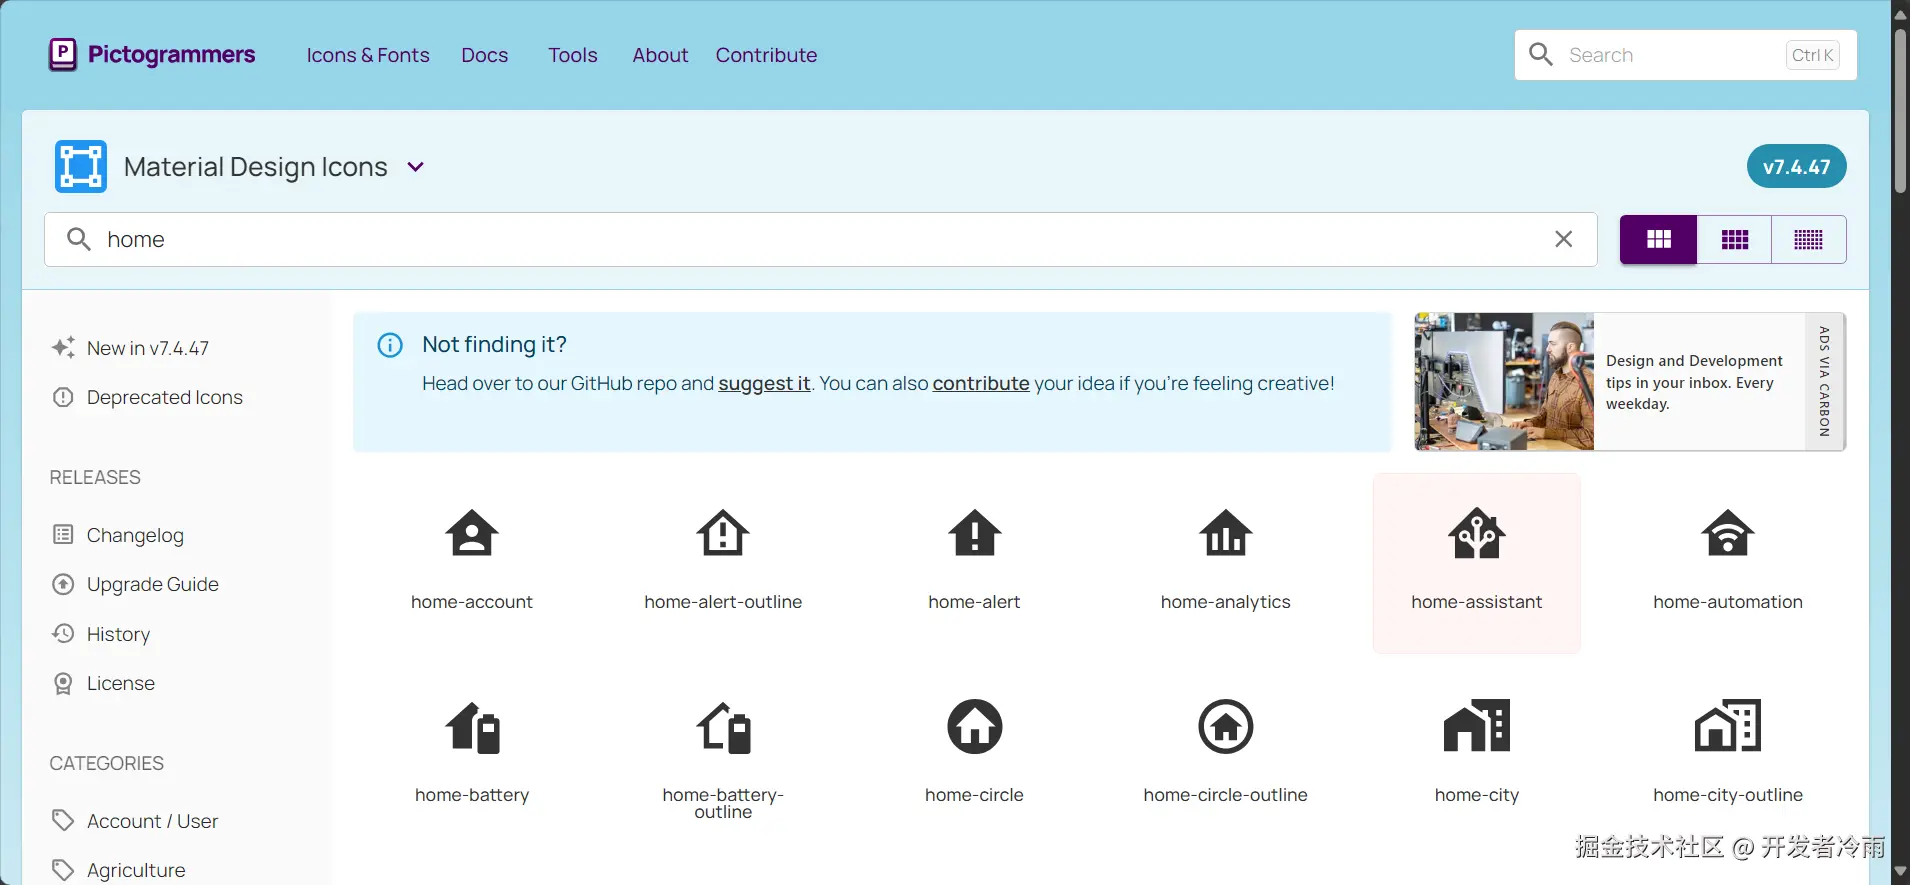Switch to large grid view
Image resolution: width=1910 pixels, height=885 pixels.
[1659, 239]
